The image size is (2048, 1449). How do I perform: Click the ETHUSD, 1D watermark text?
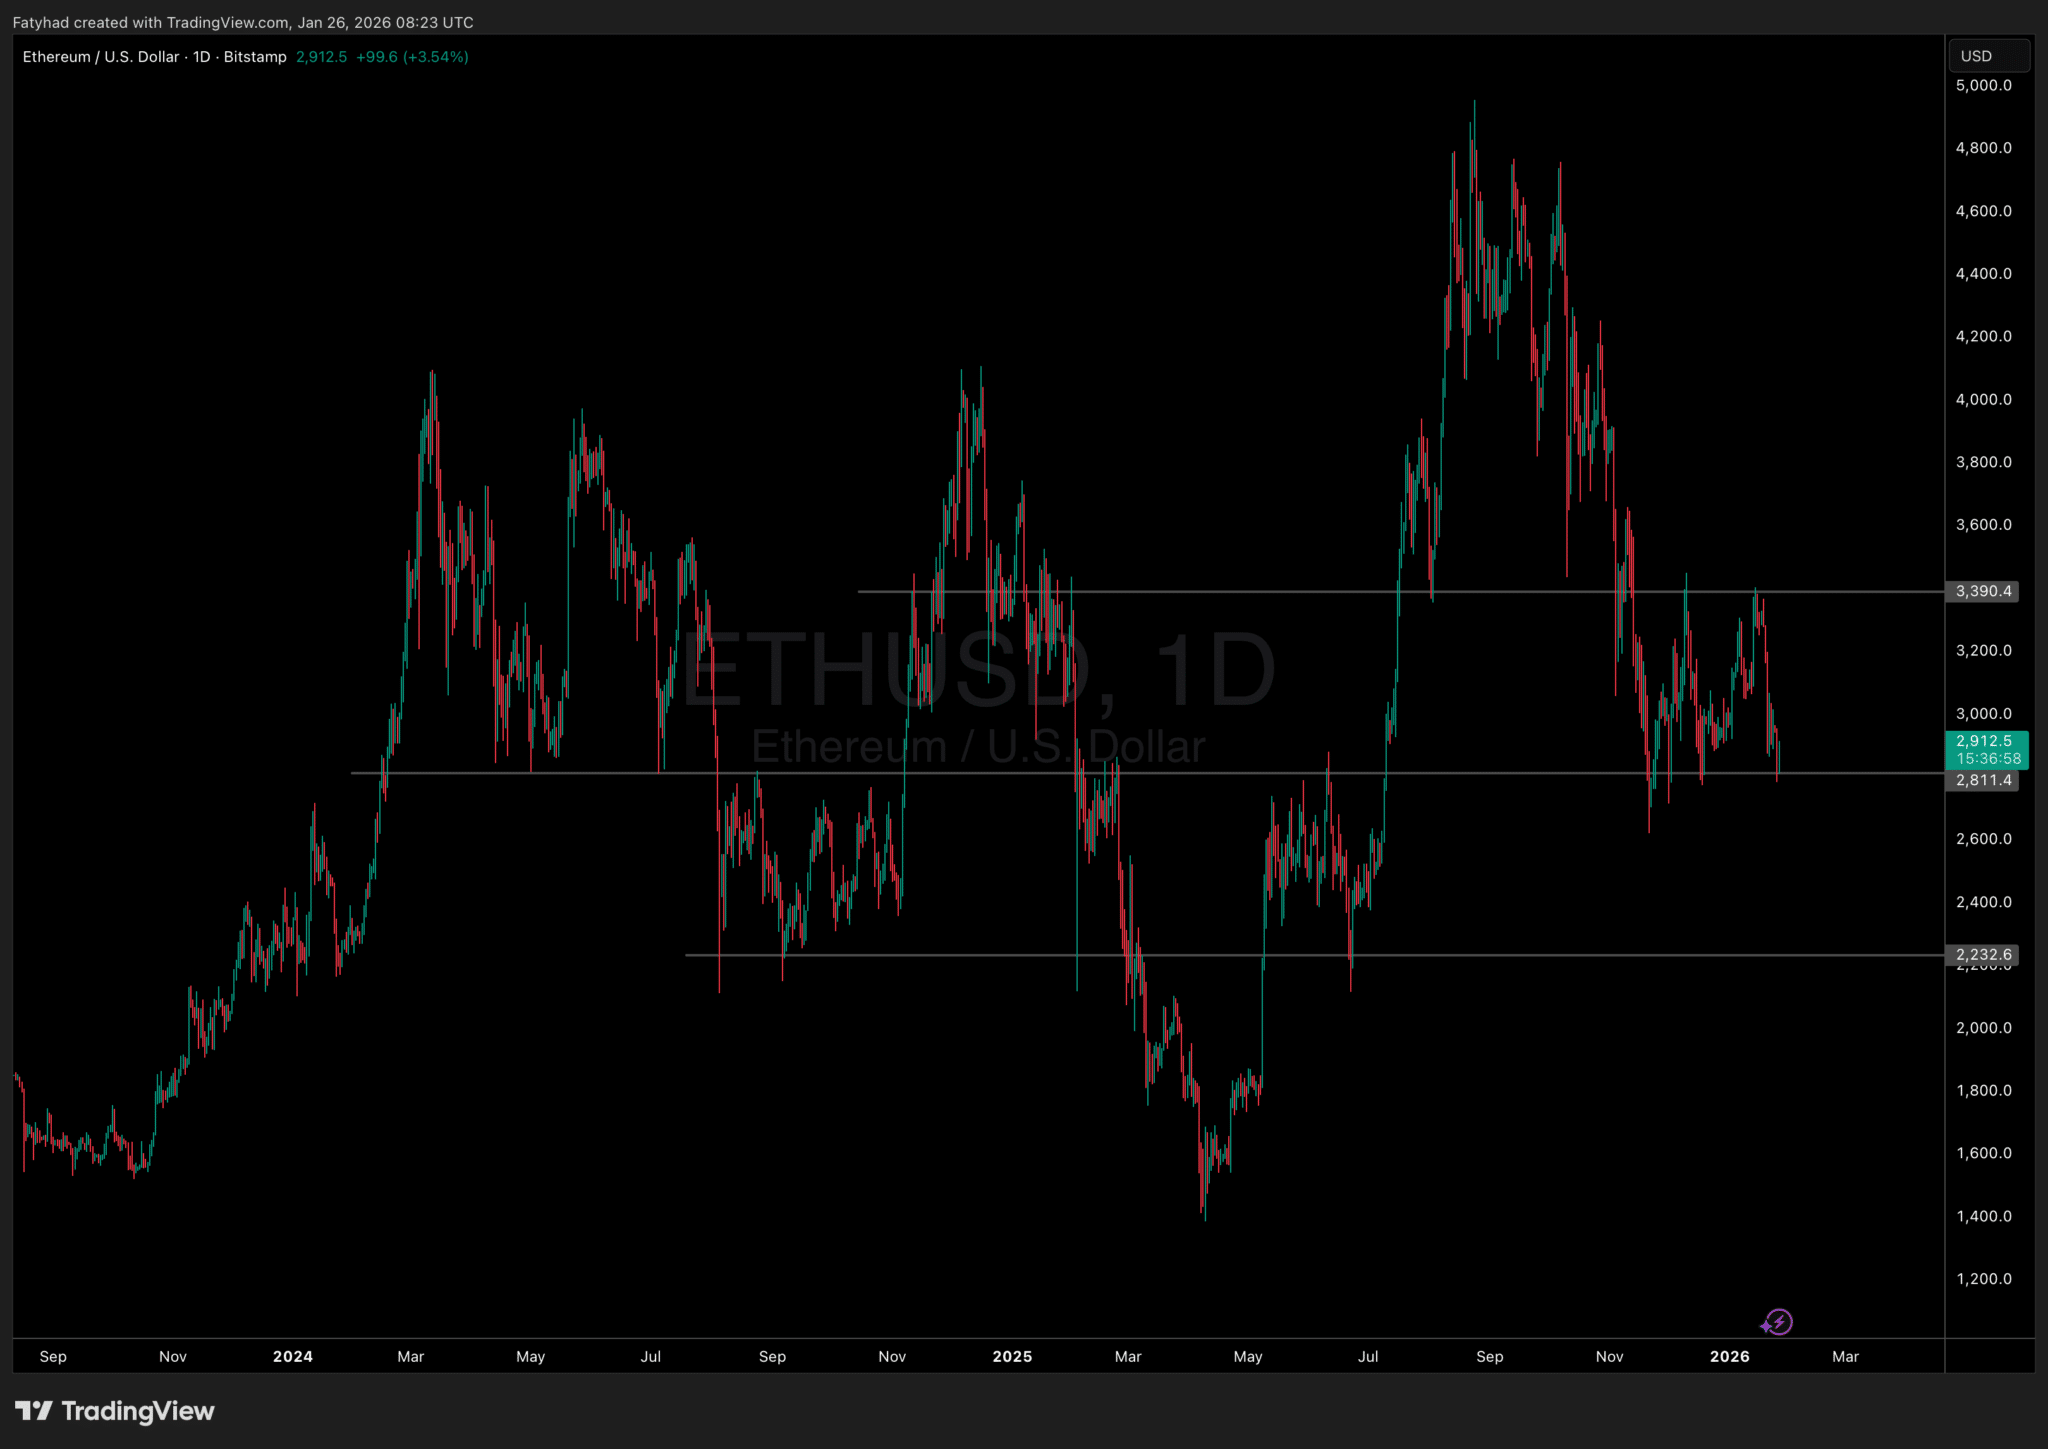pyautogui.click(x=978, y=669)
